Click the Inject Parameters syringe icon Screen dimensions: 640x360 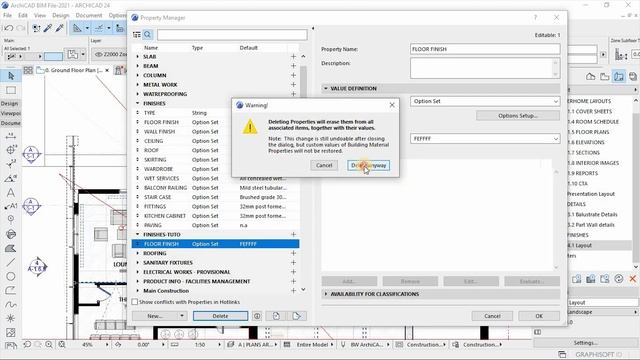pos(60,28)
